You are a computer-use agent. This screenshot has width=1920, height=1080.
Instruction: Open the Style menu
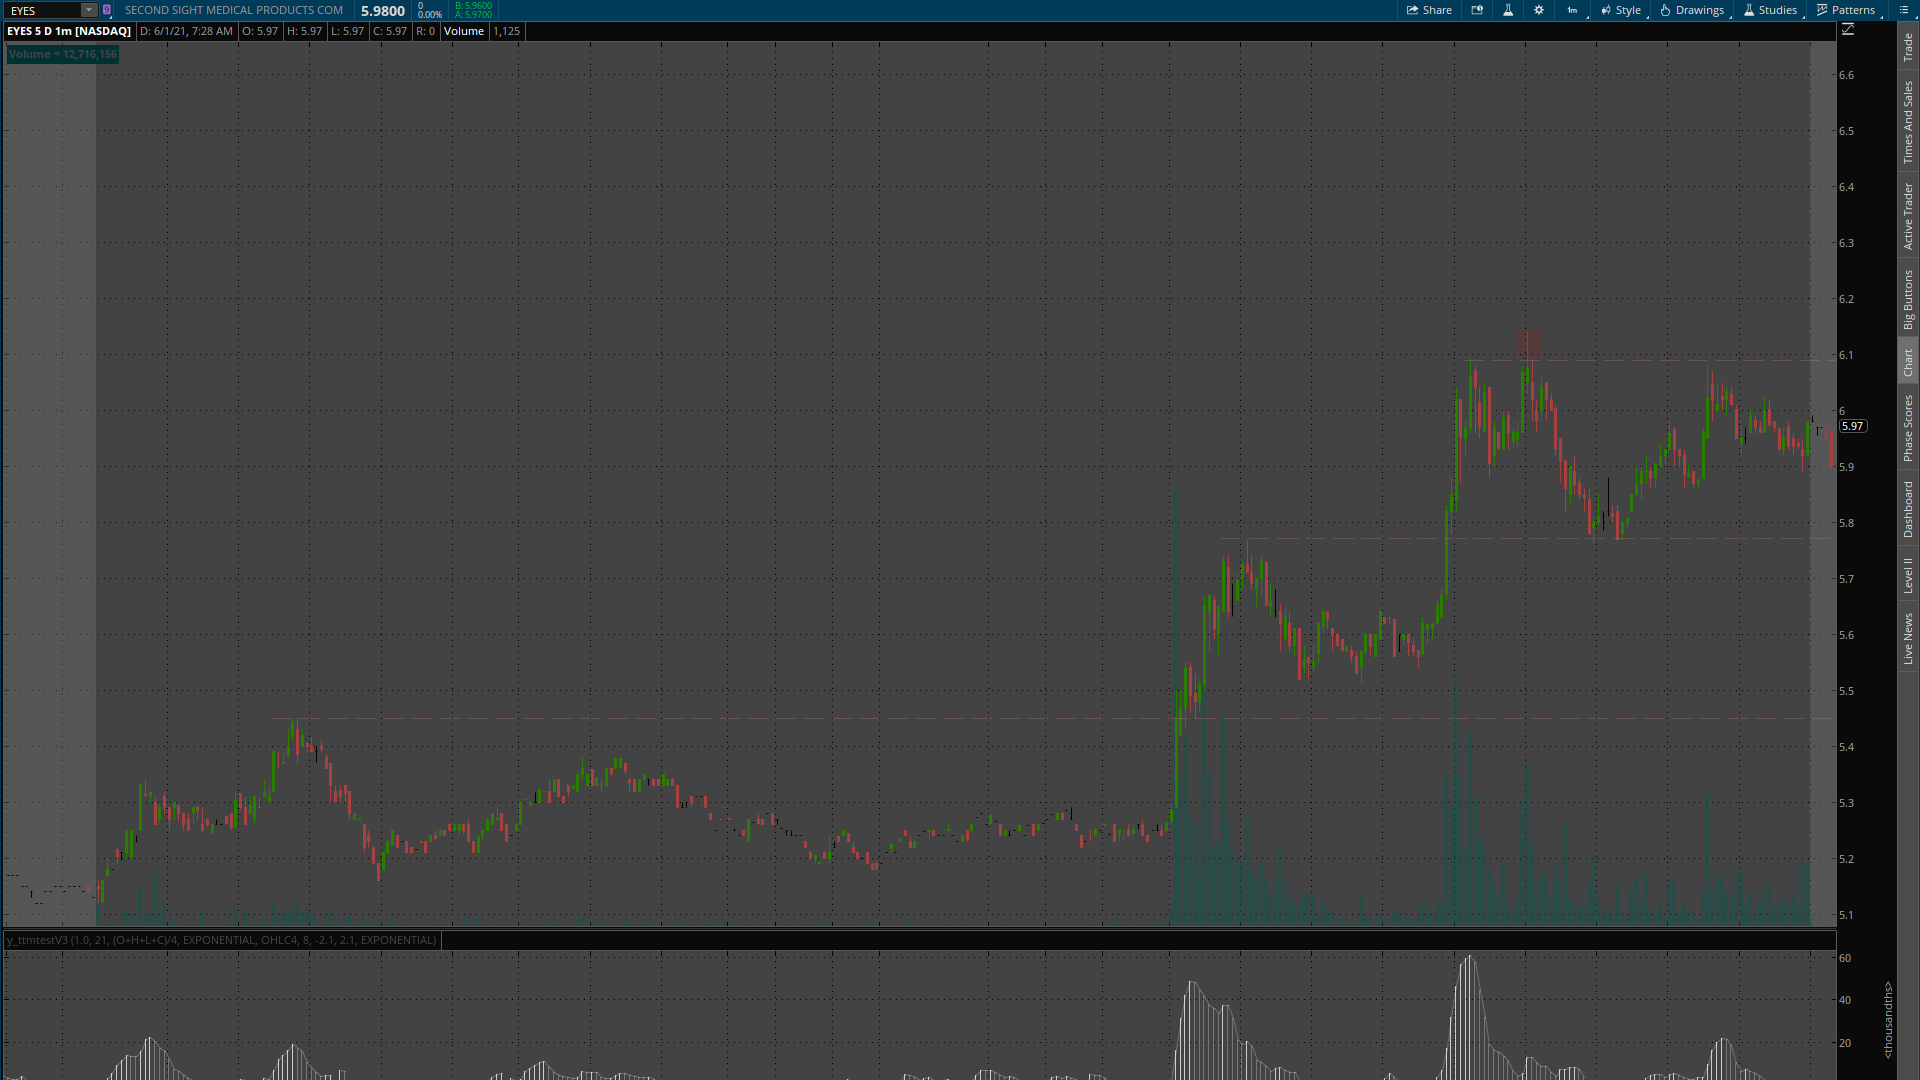point(1620,10)
